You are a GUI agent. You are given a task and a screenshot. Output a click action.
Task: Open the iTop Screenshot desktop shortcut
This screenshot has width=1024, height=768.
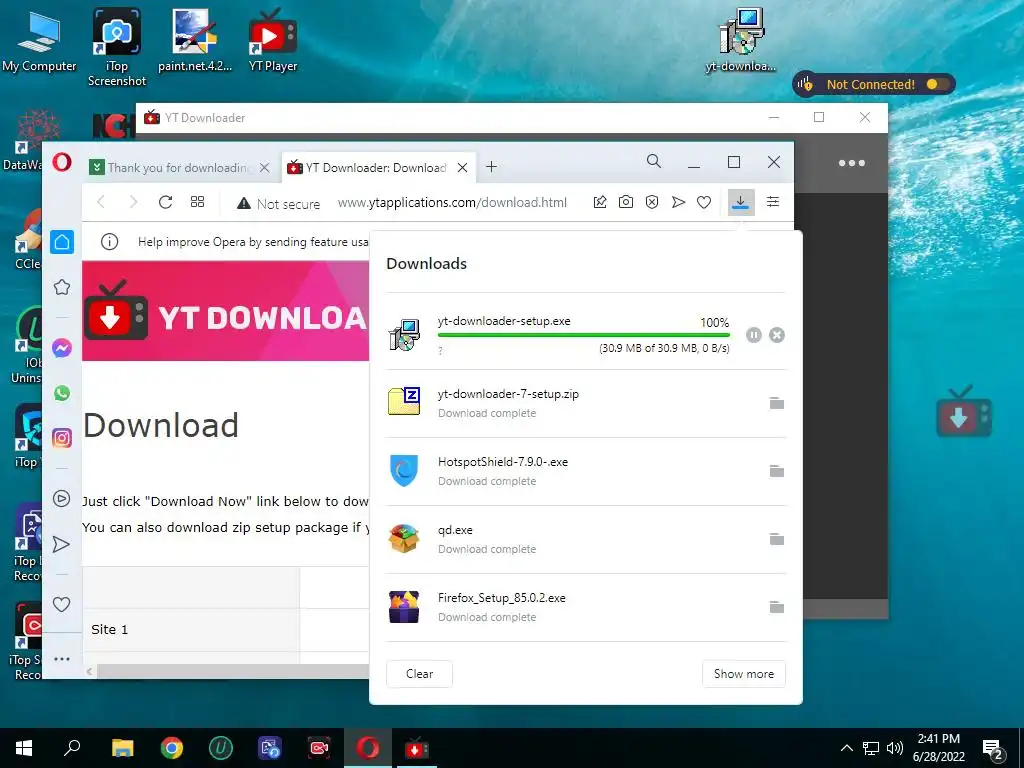117,47
